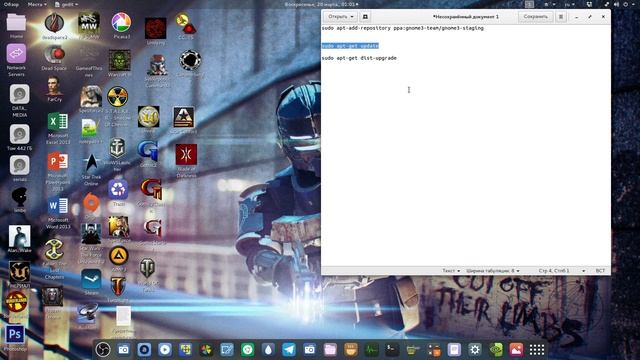Open the files folder icon in dock
640x360 pixels.
point(330,349)
